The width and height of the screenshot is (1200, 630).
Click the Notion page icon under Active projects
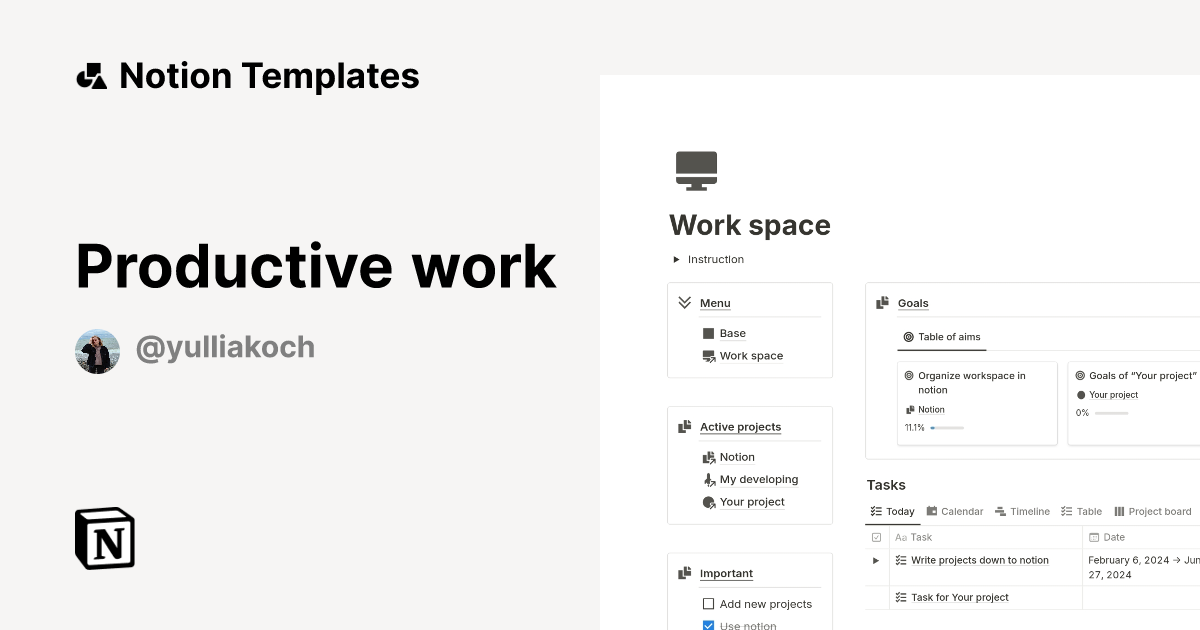click(x=708, y=457)
